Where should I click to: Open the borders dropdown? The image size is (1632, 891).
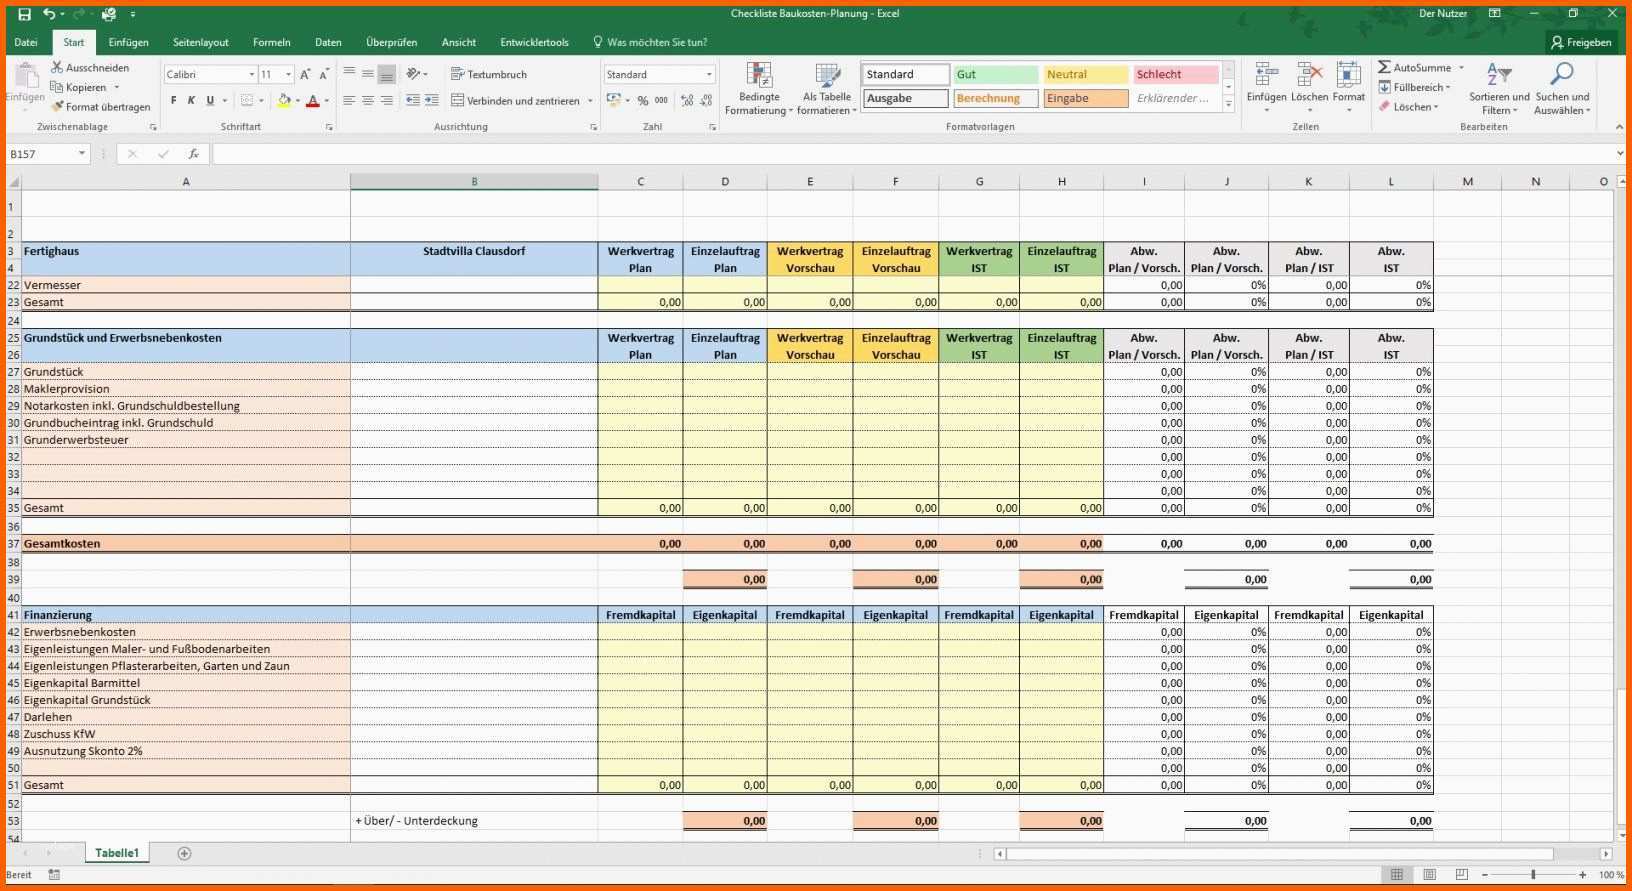(x=261, y=100)
